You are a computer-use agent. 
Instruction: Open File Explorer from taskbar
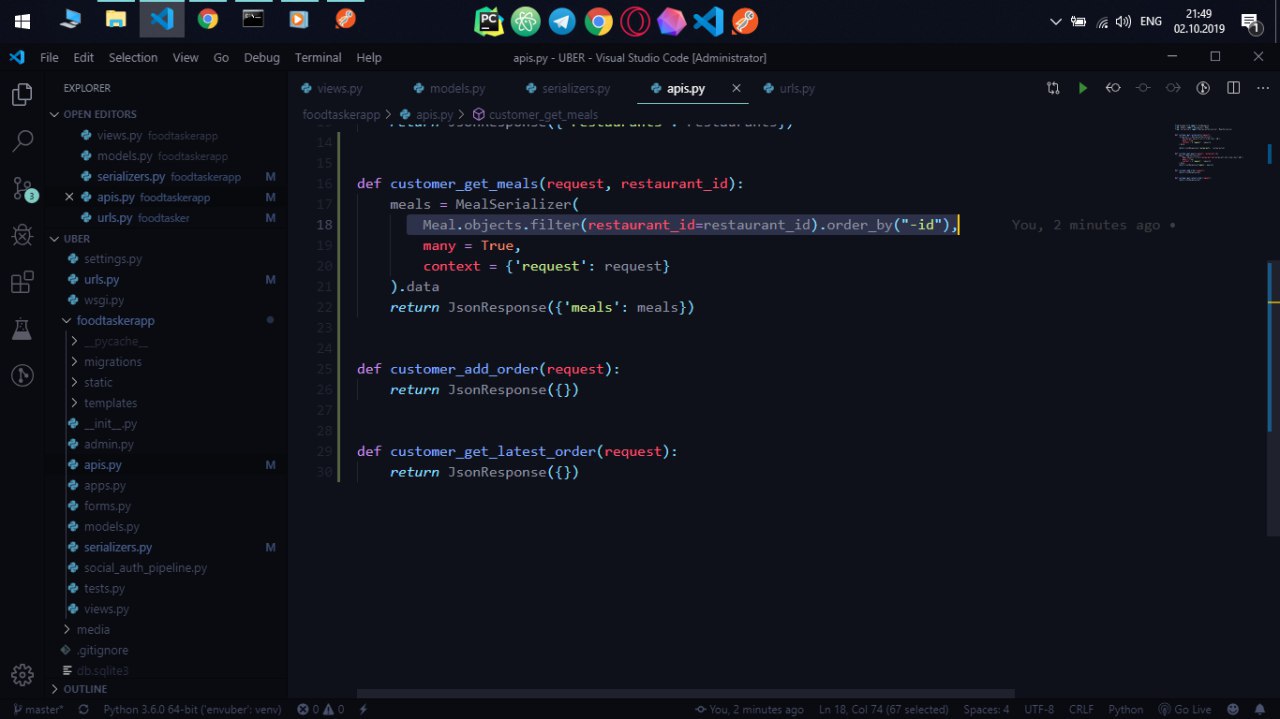(116, 19)
